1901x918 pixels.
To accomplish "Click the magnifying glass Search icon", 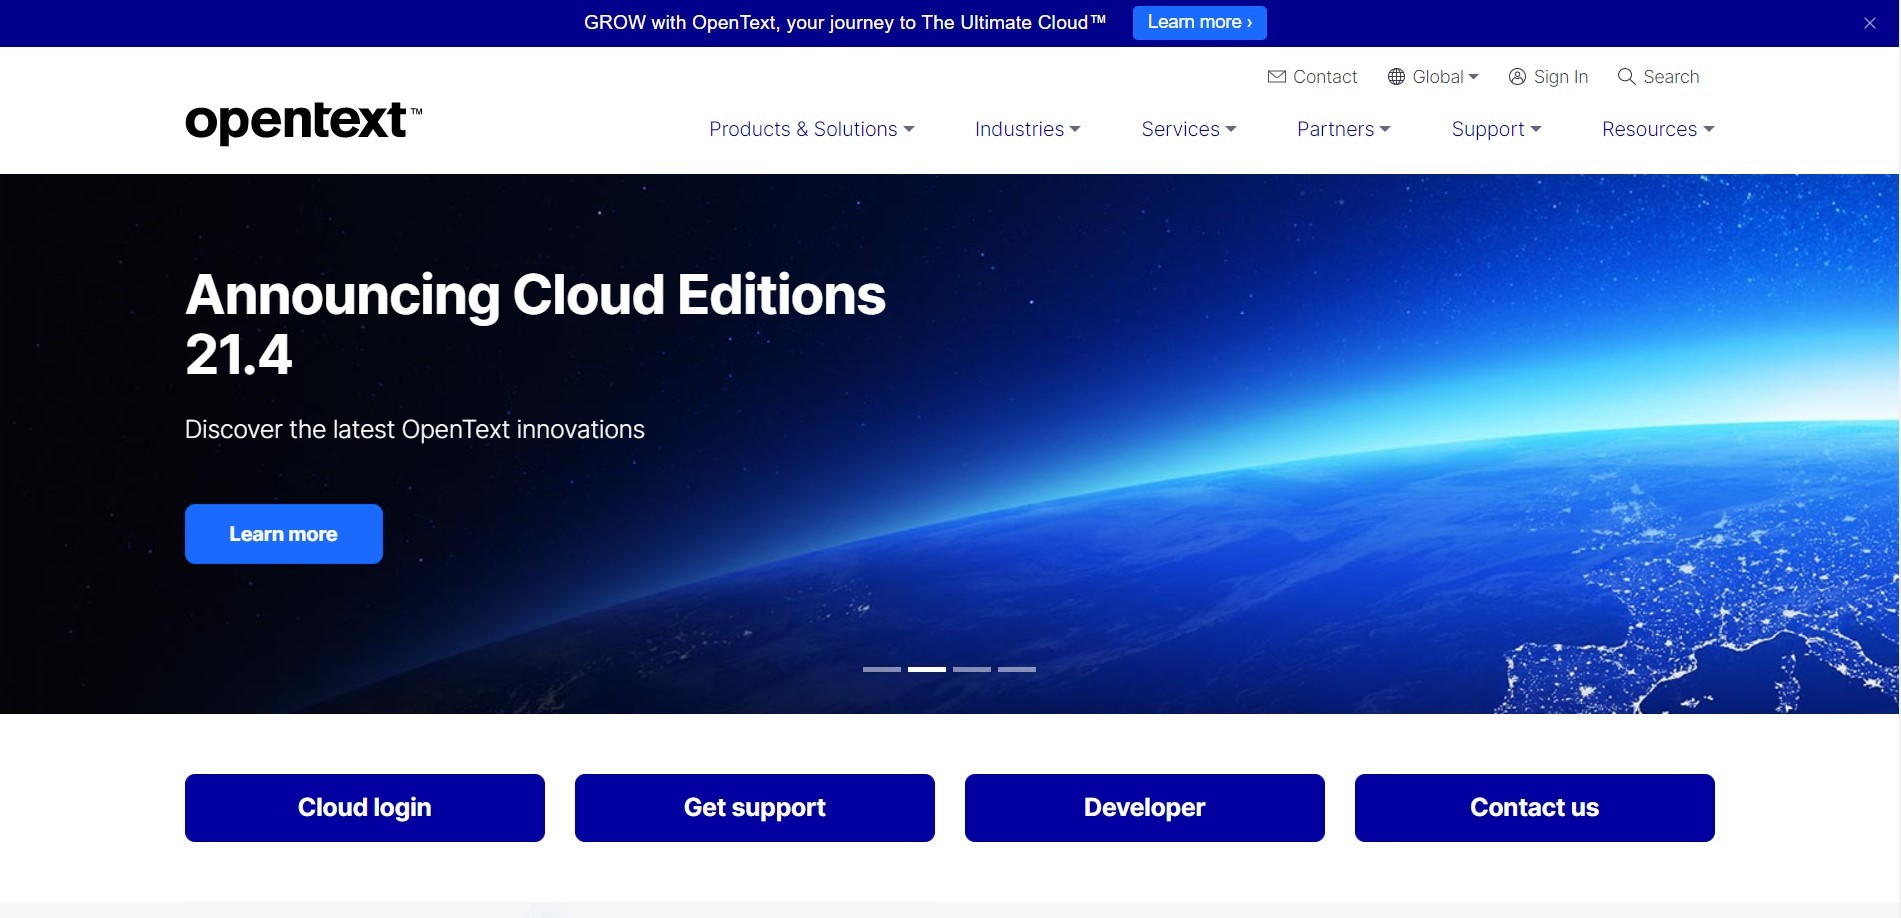I will point(1626,77).
